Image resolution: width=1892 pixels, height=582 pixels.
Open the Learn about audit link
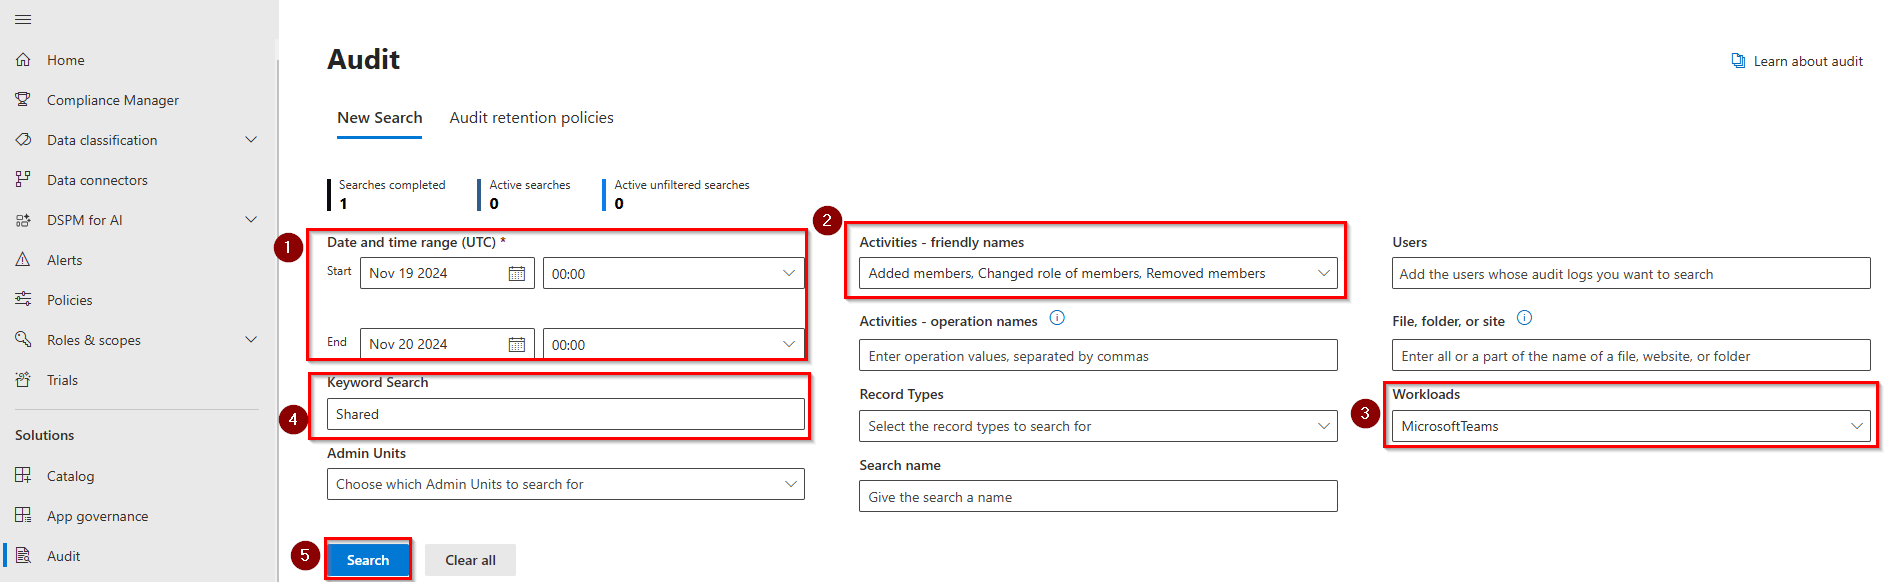pyautogui.click(x=1807, y=61)
